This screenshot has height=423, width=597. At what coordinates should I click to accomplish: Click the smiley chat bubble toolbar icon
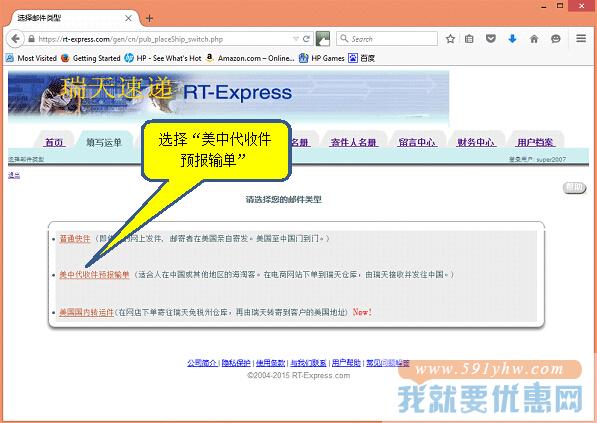click(x=556, y=39)
